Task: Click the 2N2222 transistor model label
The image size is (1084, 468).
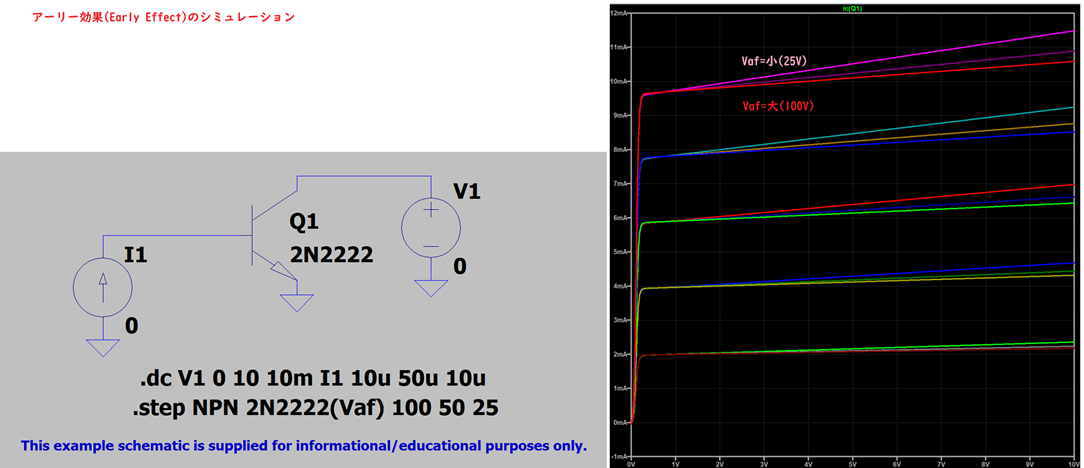Action: (x=331, y=255)
